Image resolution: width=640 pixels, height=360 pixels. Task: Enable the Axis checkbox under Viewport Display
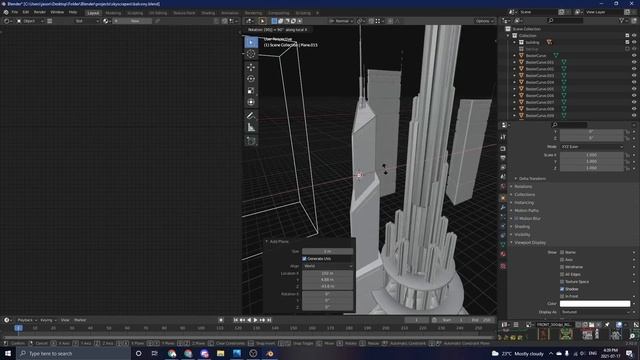click(x=562, y=260)
